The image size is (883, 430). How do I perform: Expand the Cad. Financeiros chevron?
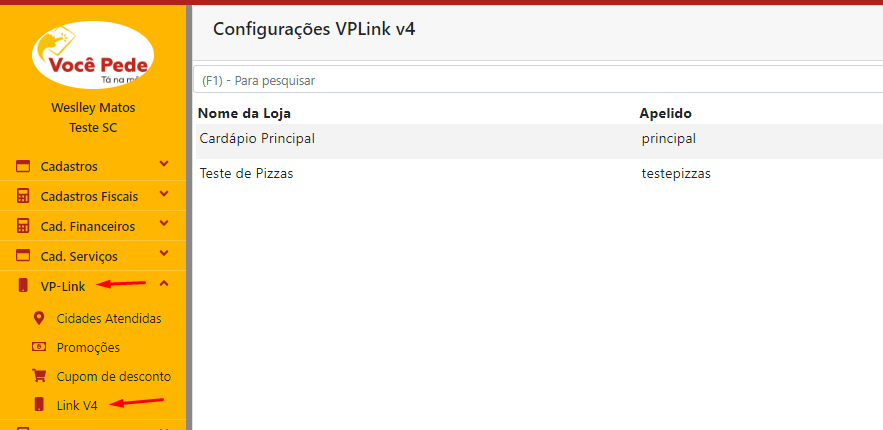coord(164,225)
